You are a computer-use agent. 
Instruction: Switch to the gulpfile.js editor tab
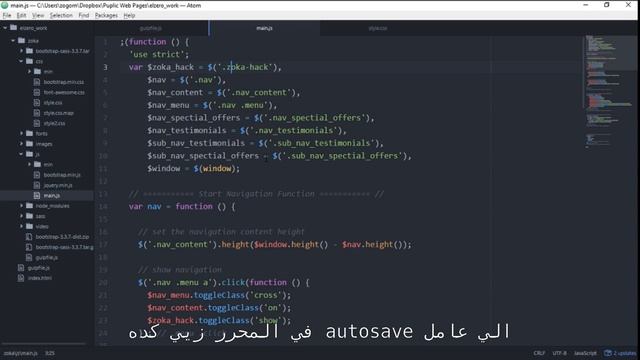151,28
